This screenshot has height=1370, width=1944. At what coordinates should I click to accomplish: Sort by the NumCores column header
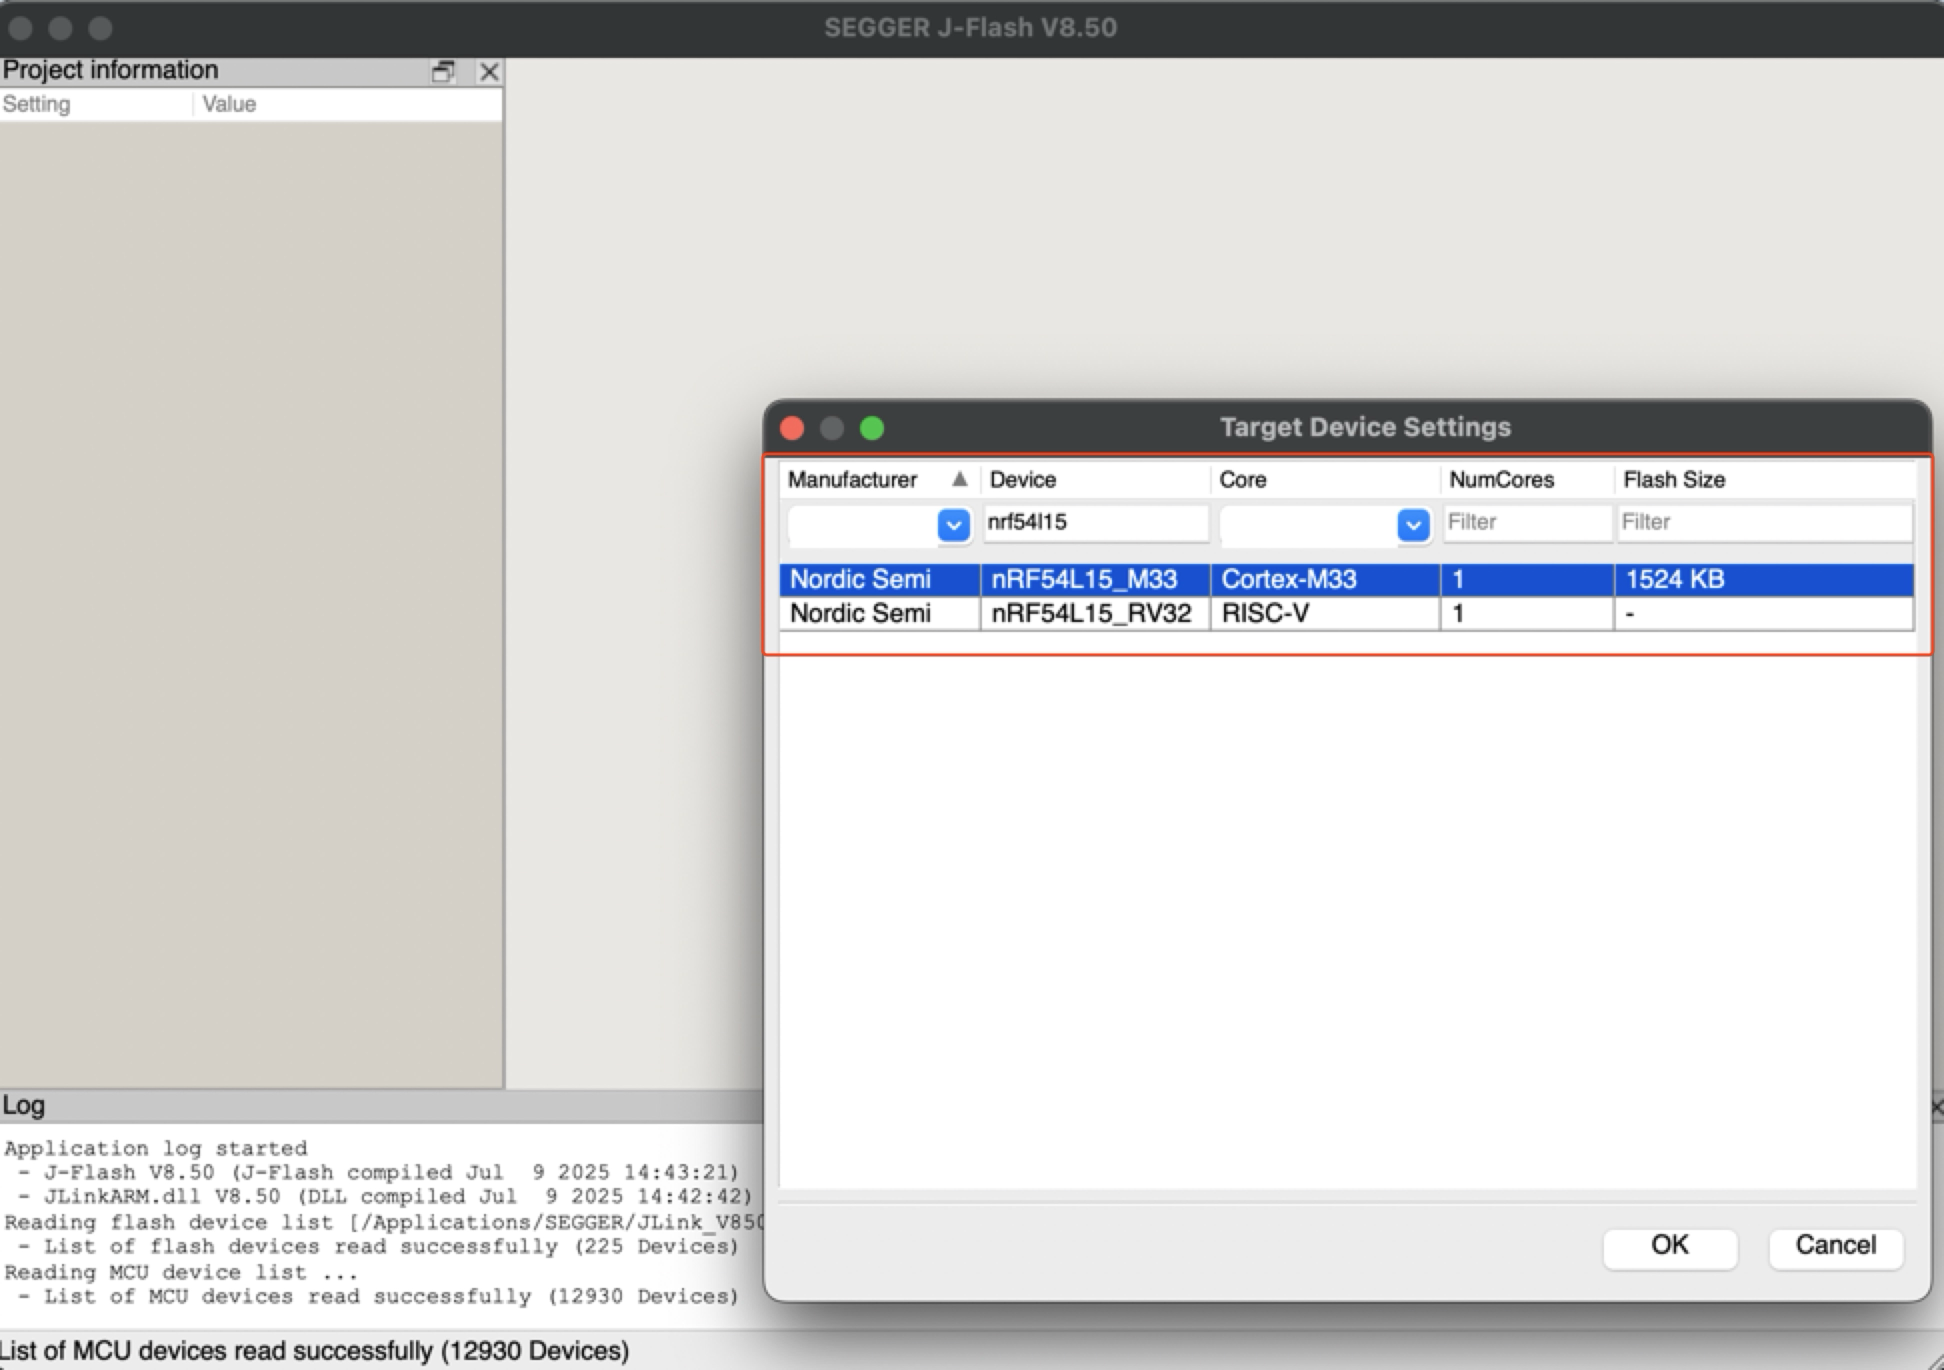1527,480
